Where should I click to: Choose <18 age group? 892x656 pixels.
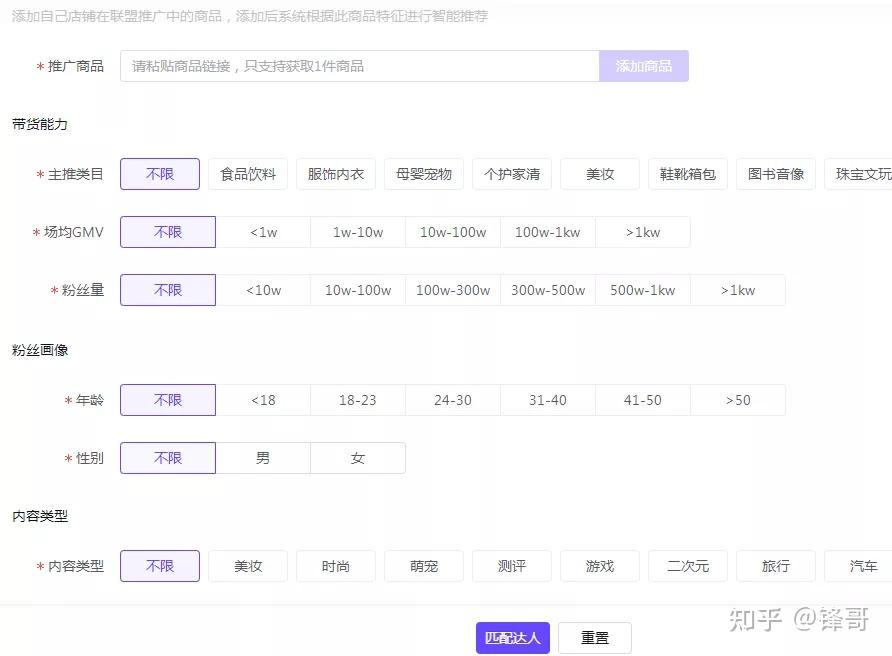click(263, 400)
